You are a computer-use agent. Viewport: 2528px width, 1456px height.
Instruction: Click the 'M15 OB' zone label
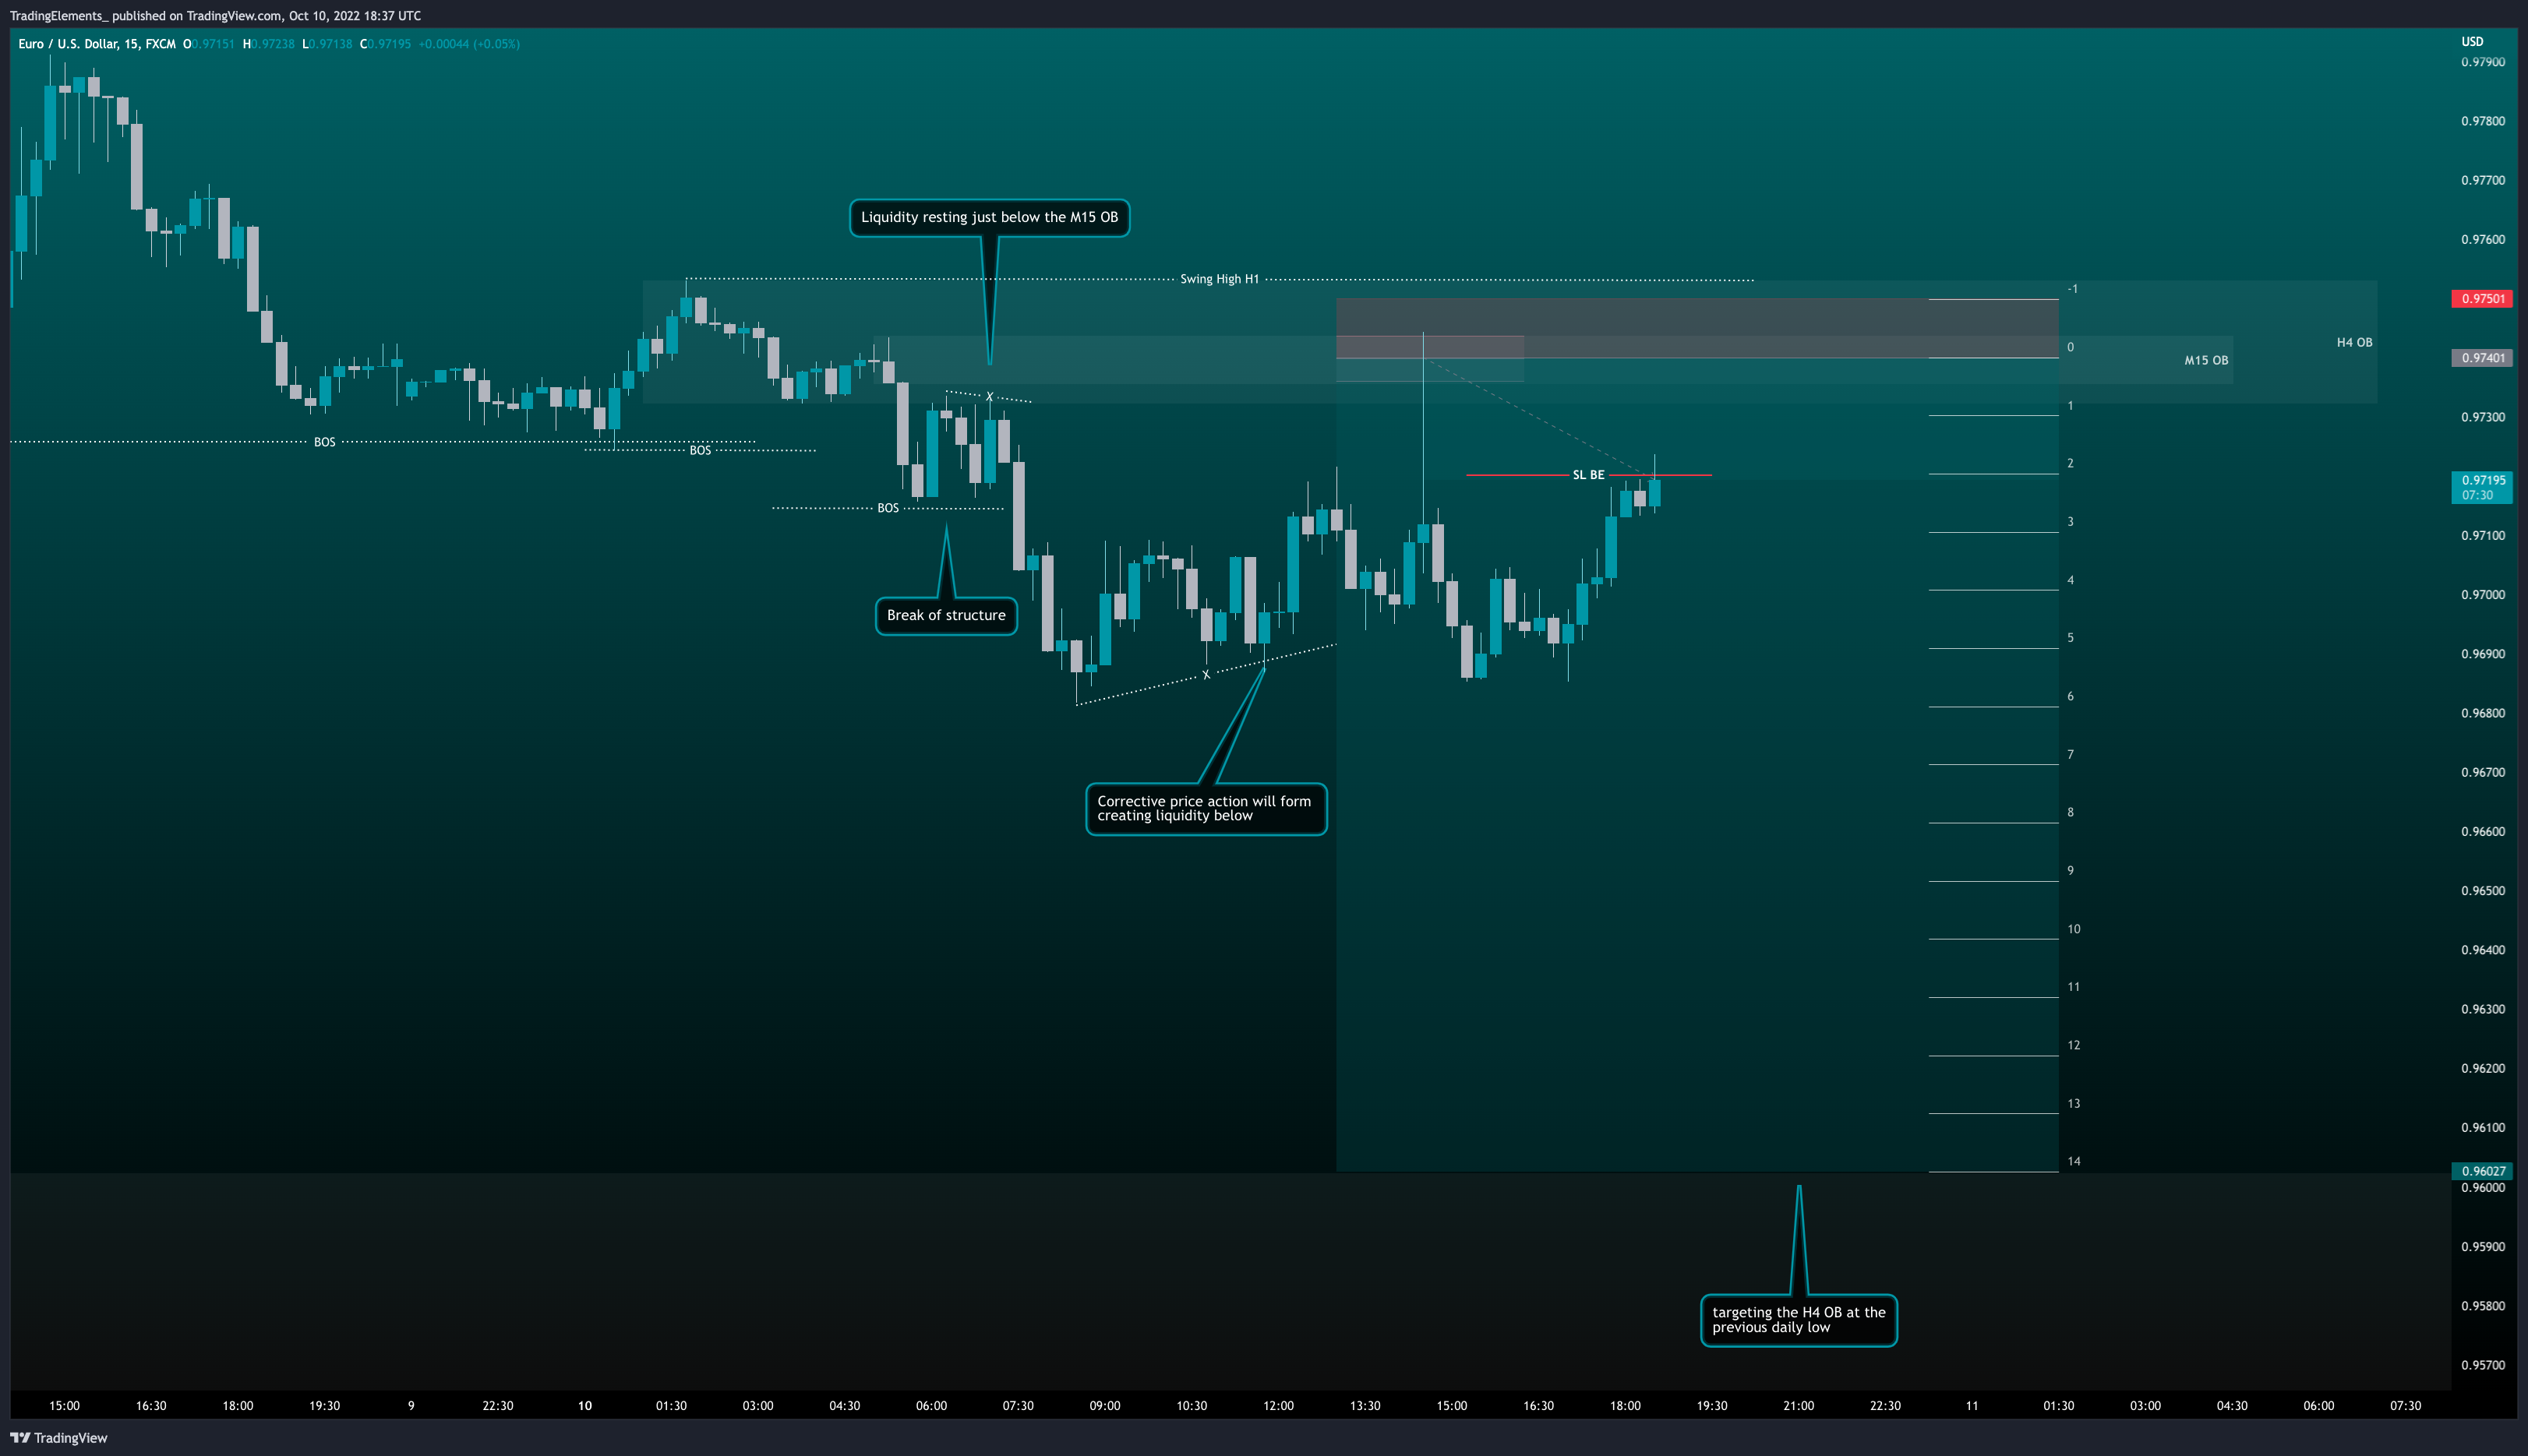[x=2206, y=360]
